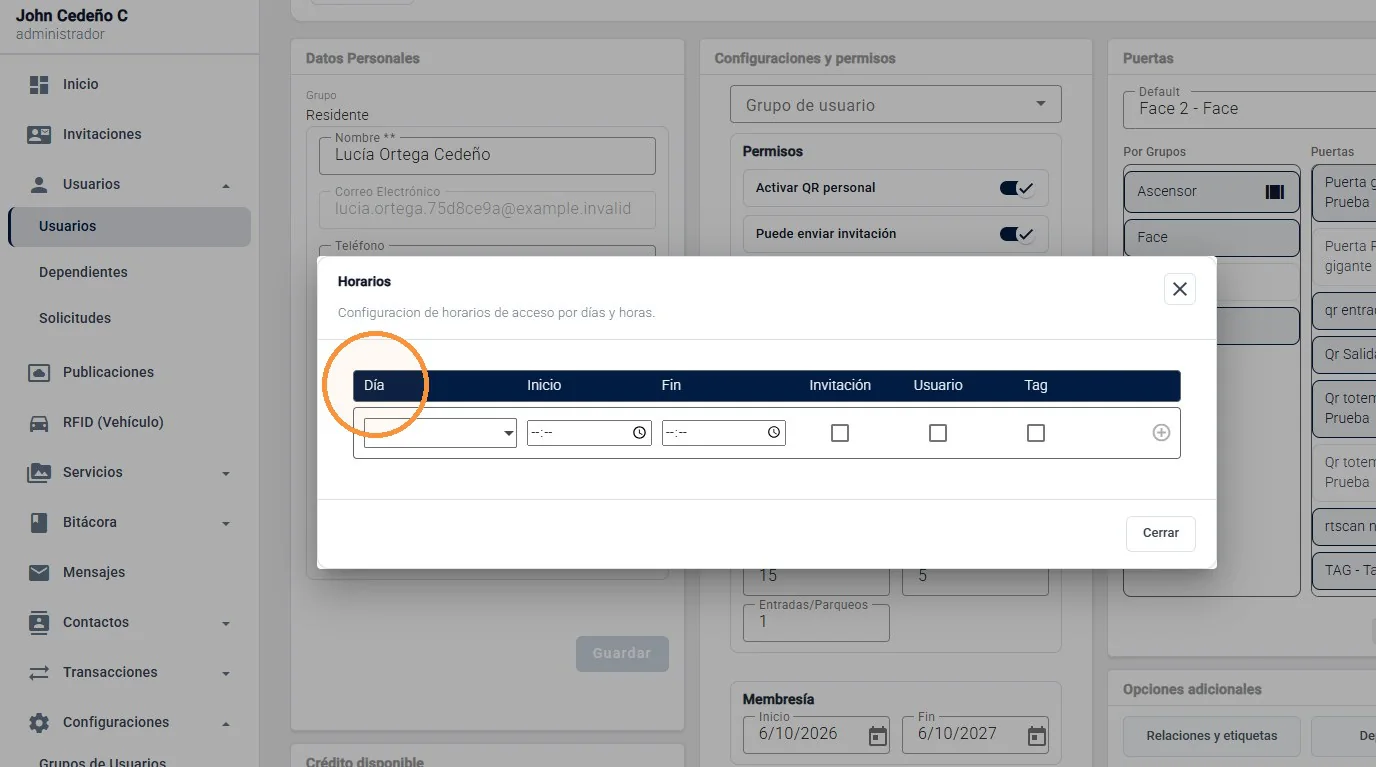
Task: Click the Inicio dashboard icon in sidebar
Action: coord(39,84)
